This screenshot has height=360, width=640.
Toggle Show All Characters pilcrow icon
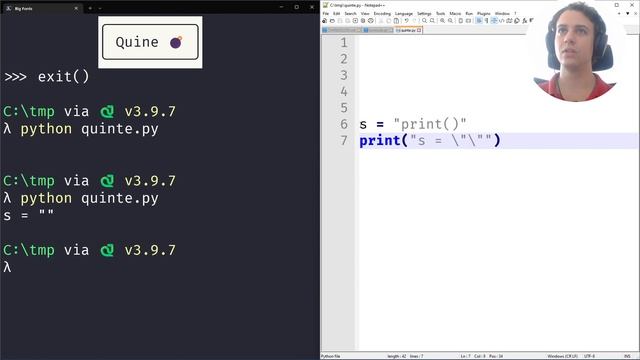click(x=486, y=21)
